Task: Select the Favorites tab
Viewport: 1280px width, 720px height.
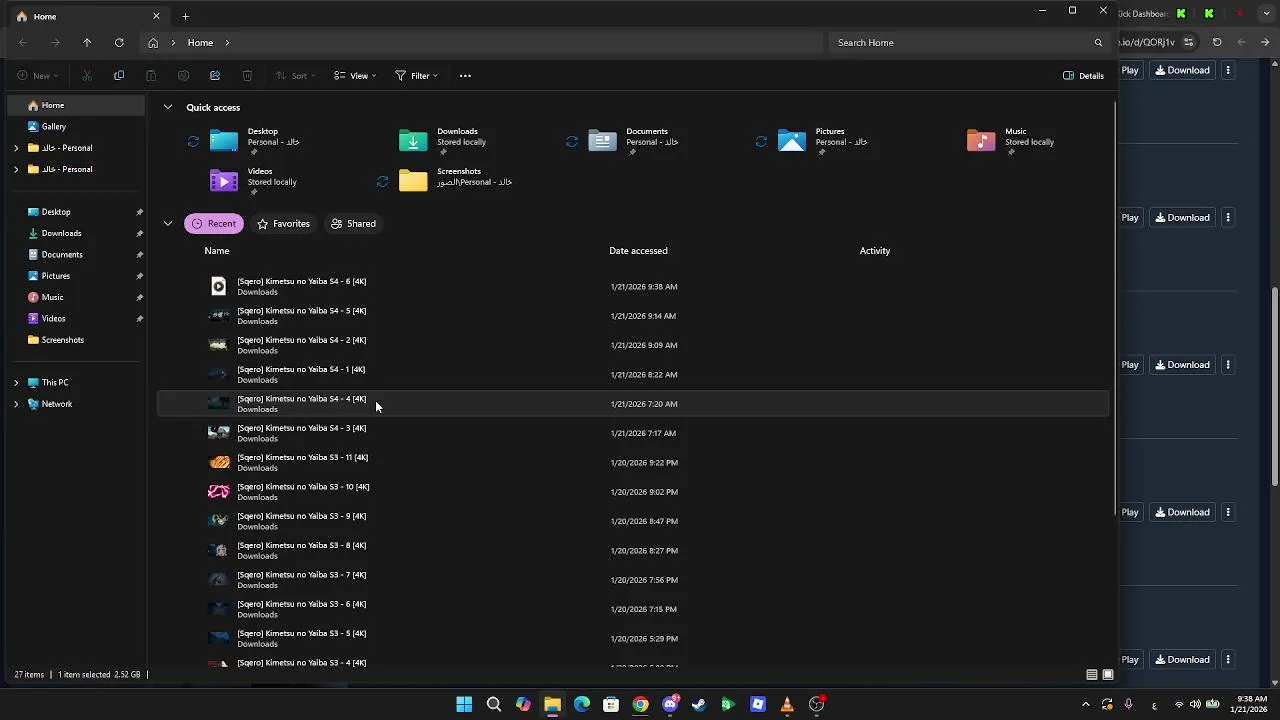Action: pyautogui.click(x=283, y=224)
